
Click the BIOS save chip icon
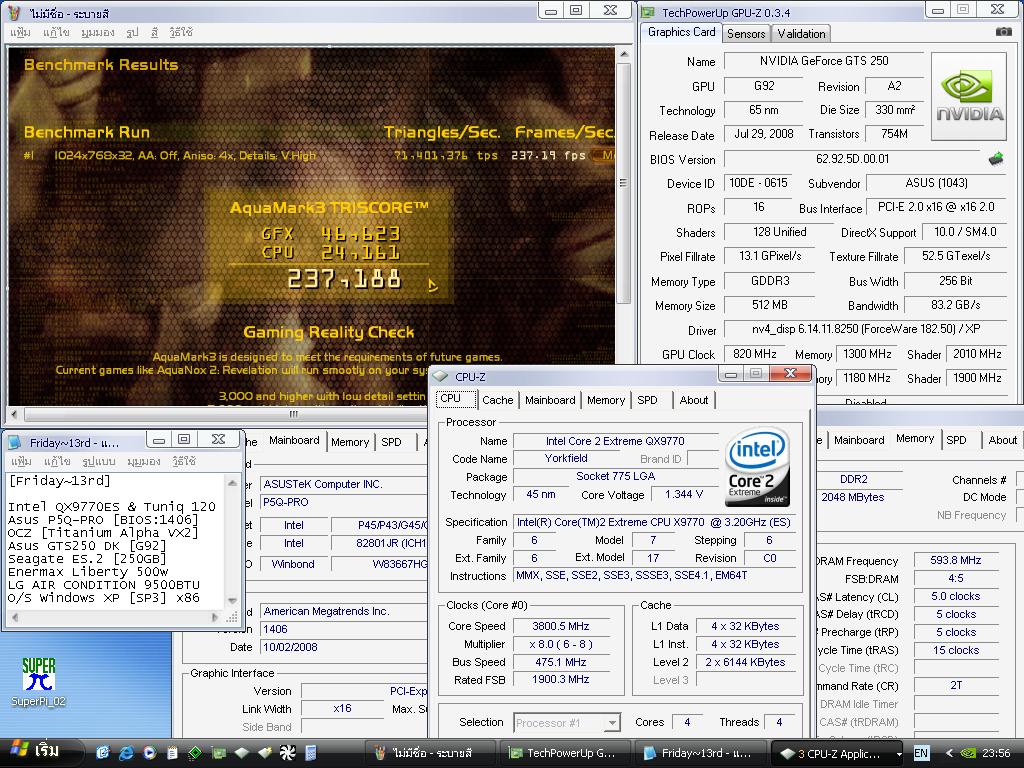point(995,159)
